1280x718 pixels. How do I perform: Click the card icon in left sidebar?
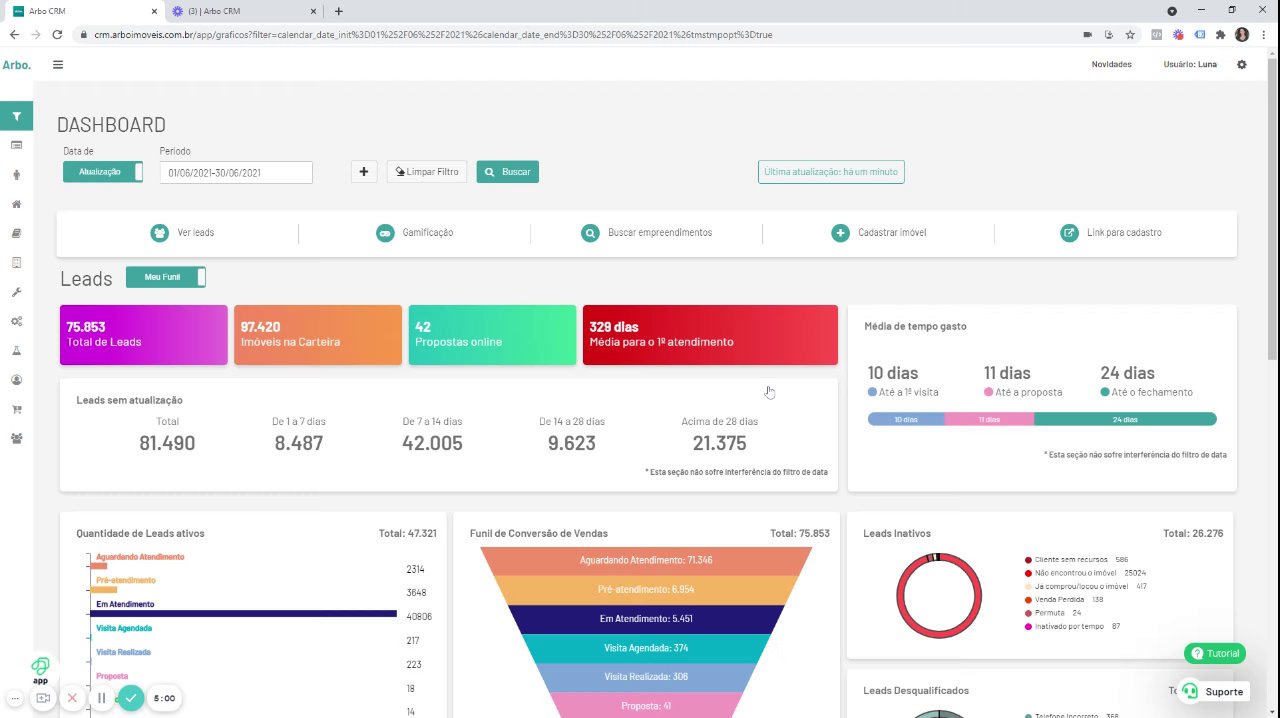[x=16, y=145]
